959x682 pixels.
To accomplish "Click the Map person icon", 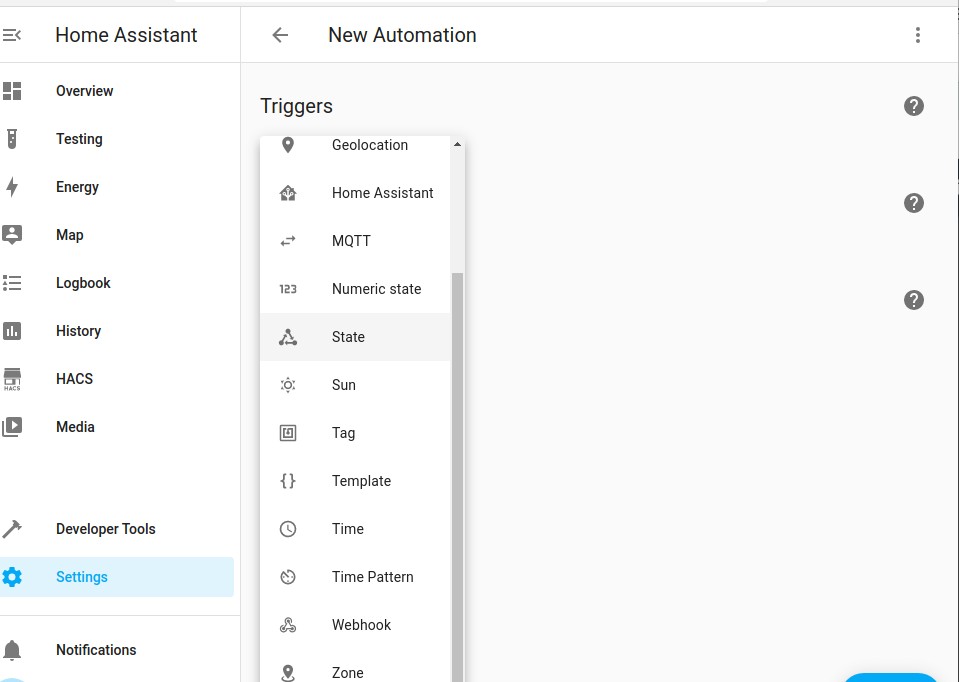I will click(x=12, y=235).
